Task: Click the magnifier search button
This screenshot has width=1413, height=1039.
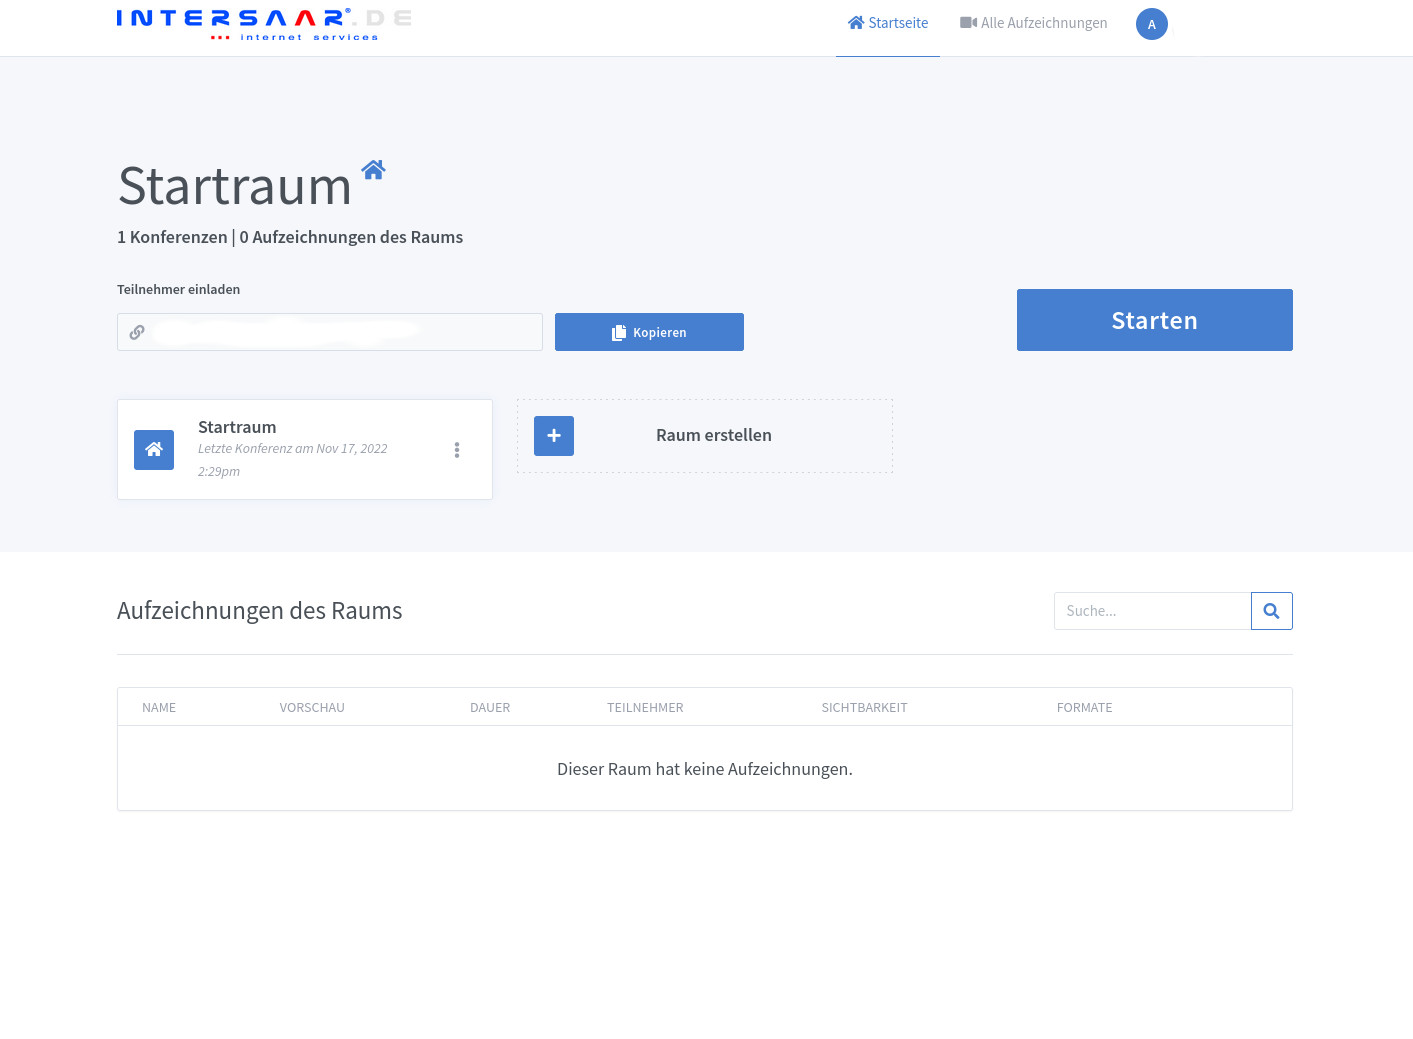Action: (x=1271, y=611)
